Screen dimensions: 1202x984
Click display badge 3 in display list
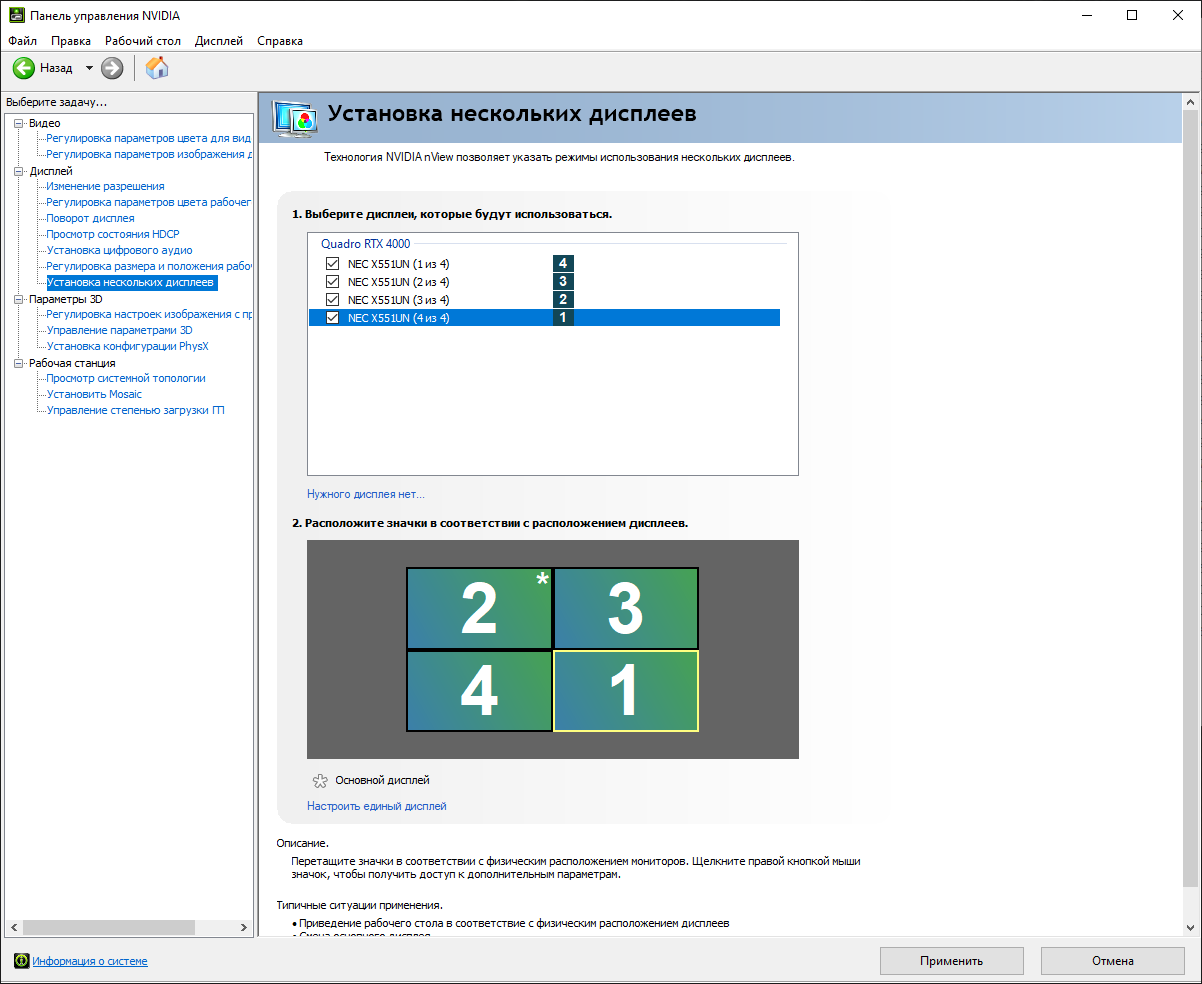(x=563, y=282)
